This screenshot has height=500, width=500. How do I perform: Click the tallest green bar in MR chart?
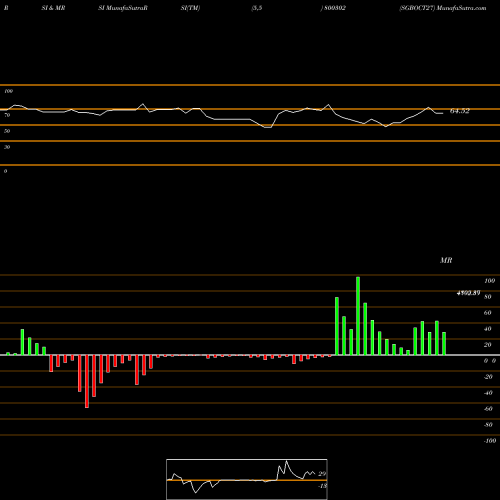point(358,316)
